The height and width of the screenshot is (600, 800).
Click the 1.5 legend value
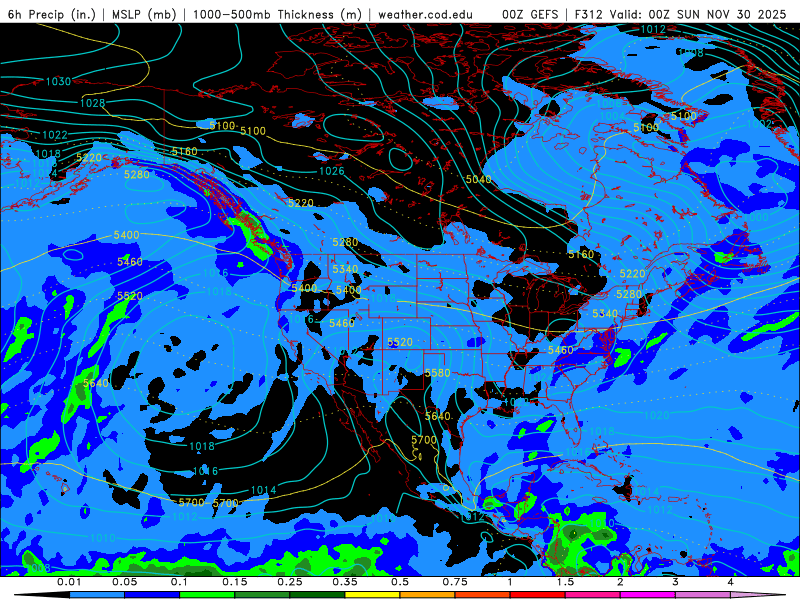[x=565, y=582]
